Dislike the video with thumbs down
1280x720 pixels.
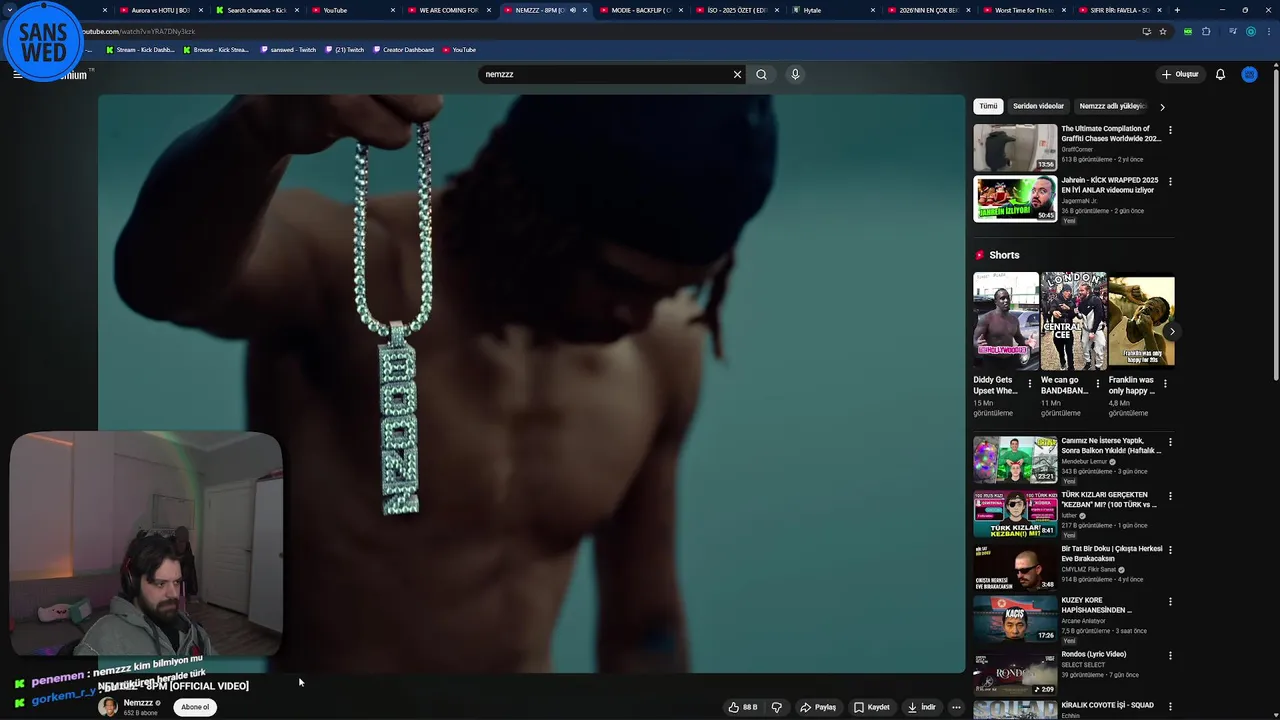coord(776,707)
